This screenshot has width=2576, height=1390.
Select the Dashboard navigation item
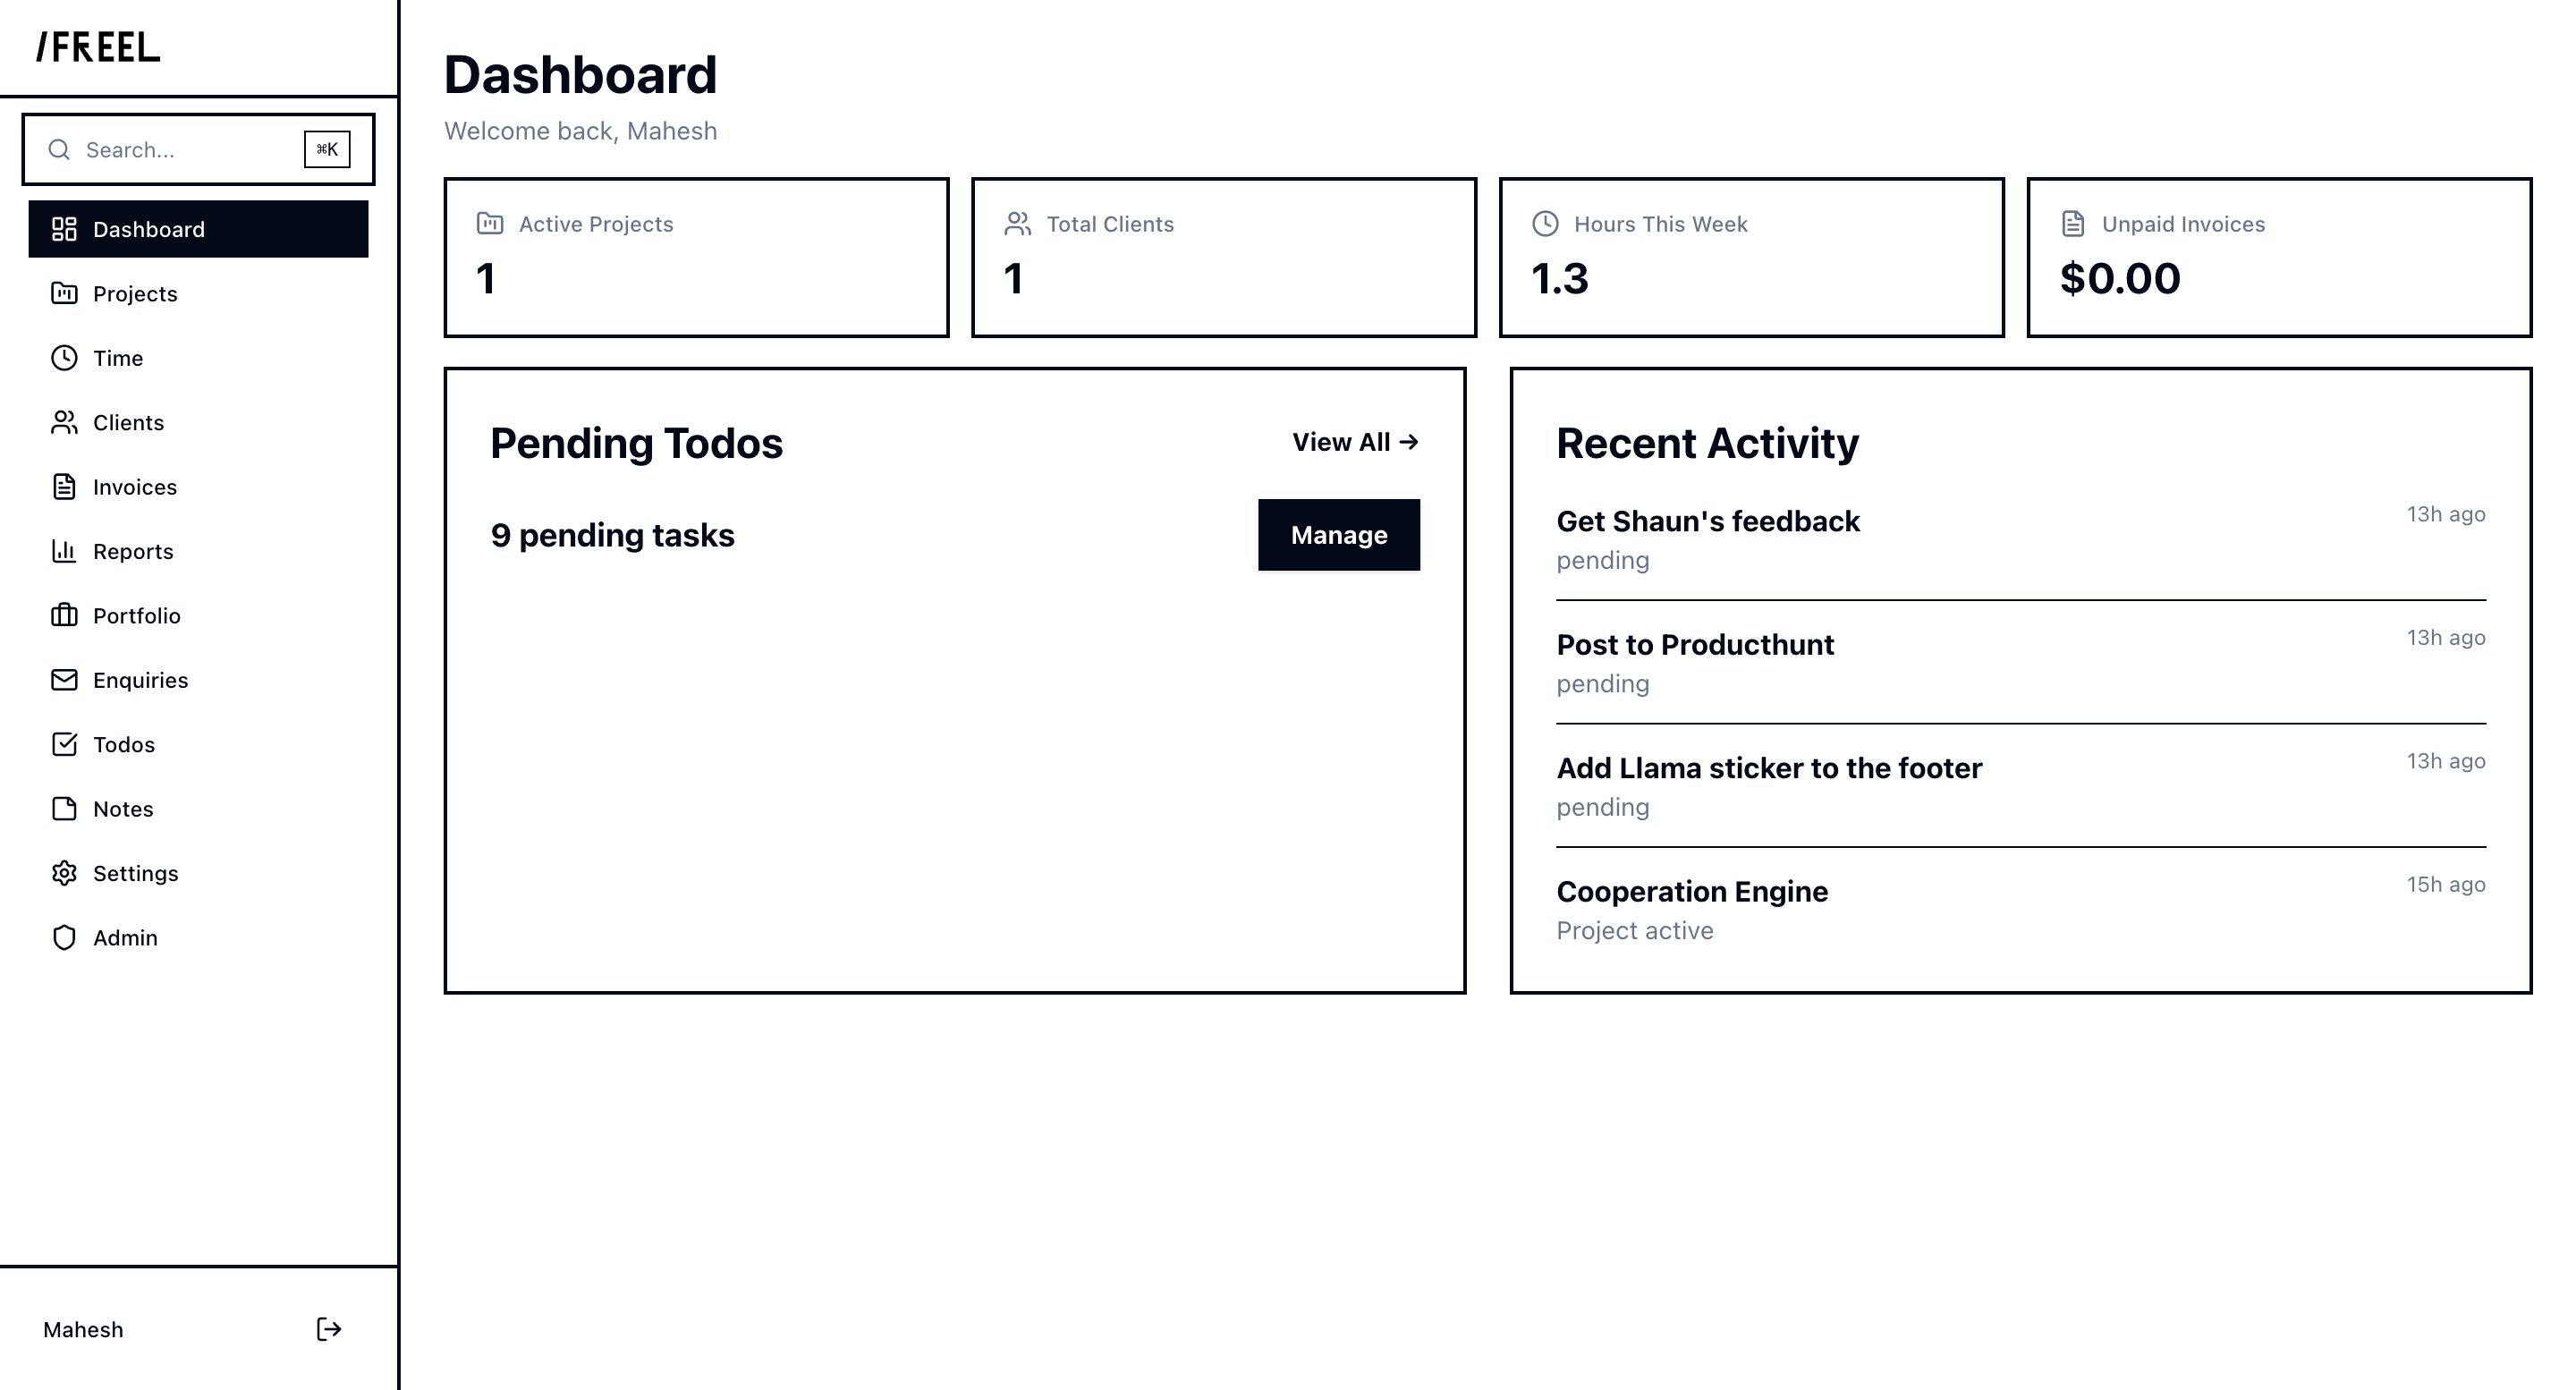click(x=198, y=229)
